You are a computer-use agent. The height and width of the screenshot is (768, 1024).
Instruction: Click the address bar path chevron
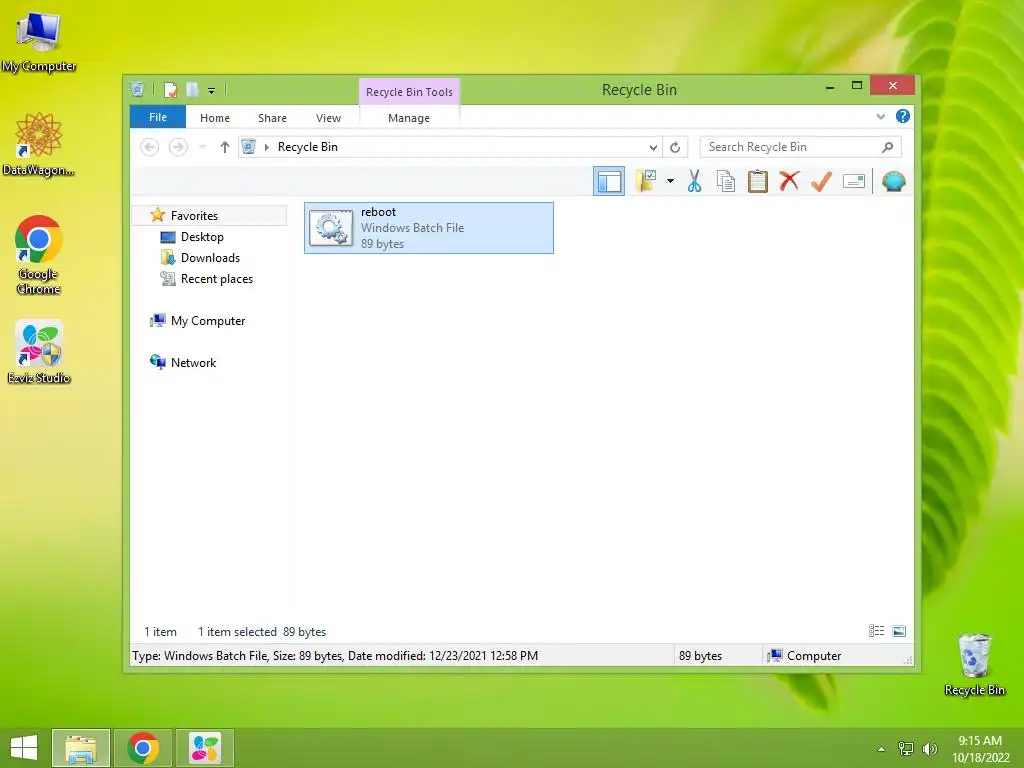click(x=266, y=148)
